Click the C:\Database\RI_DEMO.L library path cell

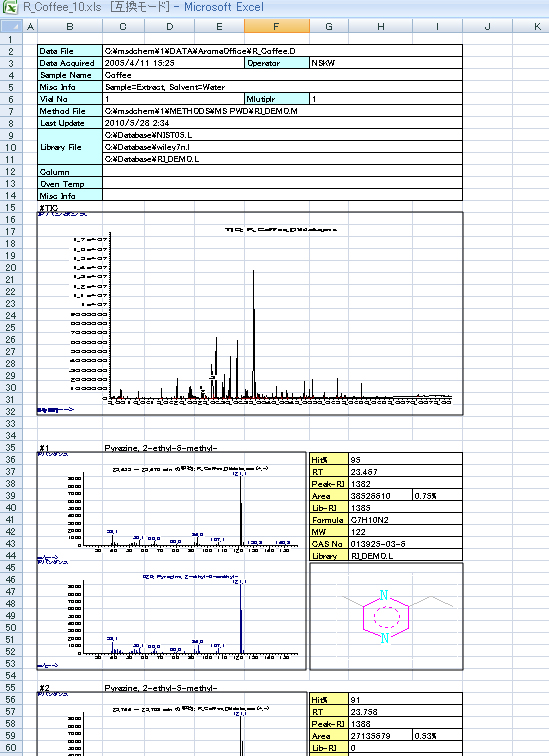pyautogui.click(x=282, y=159)
